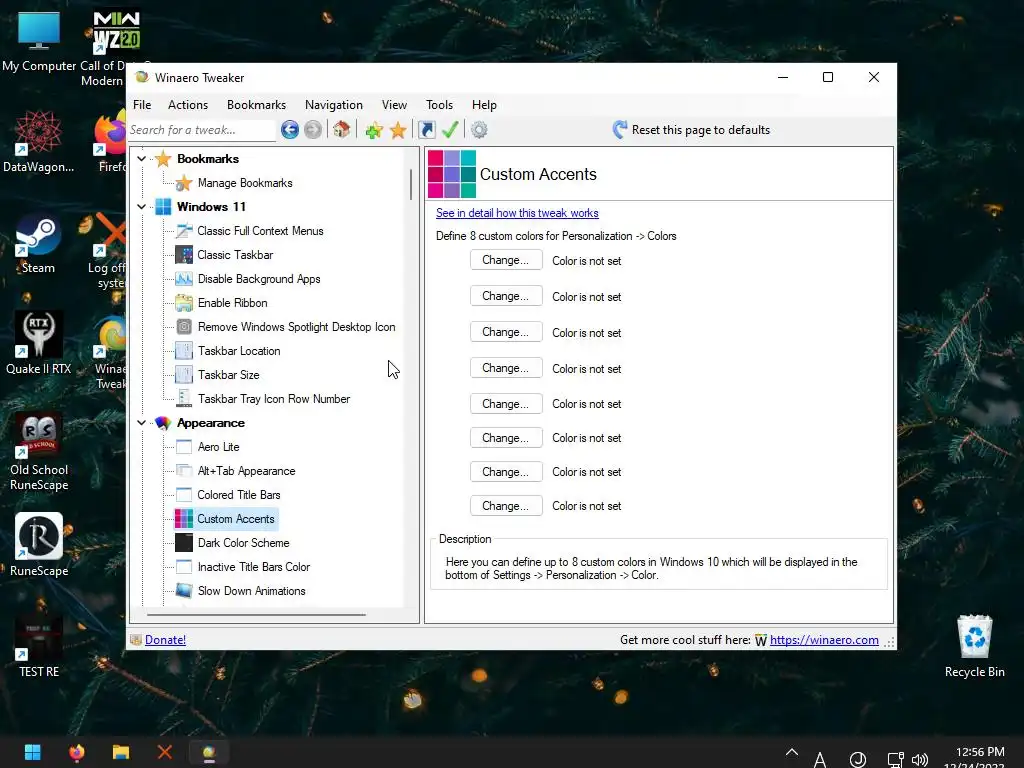Click the volume icon in system tray
This screenshot has width=1024, height=768.
[920, 760]
